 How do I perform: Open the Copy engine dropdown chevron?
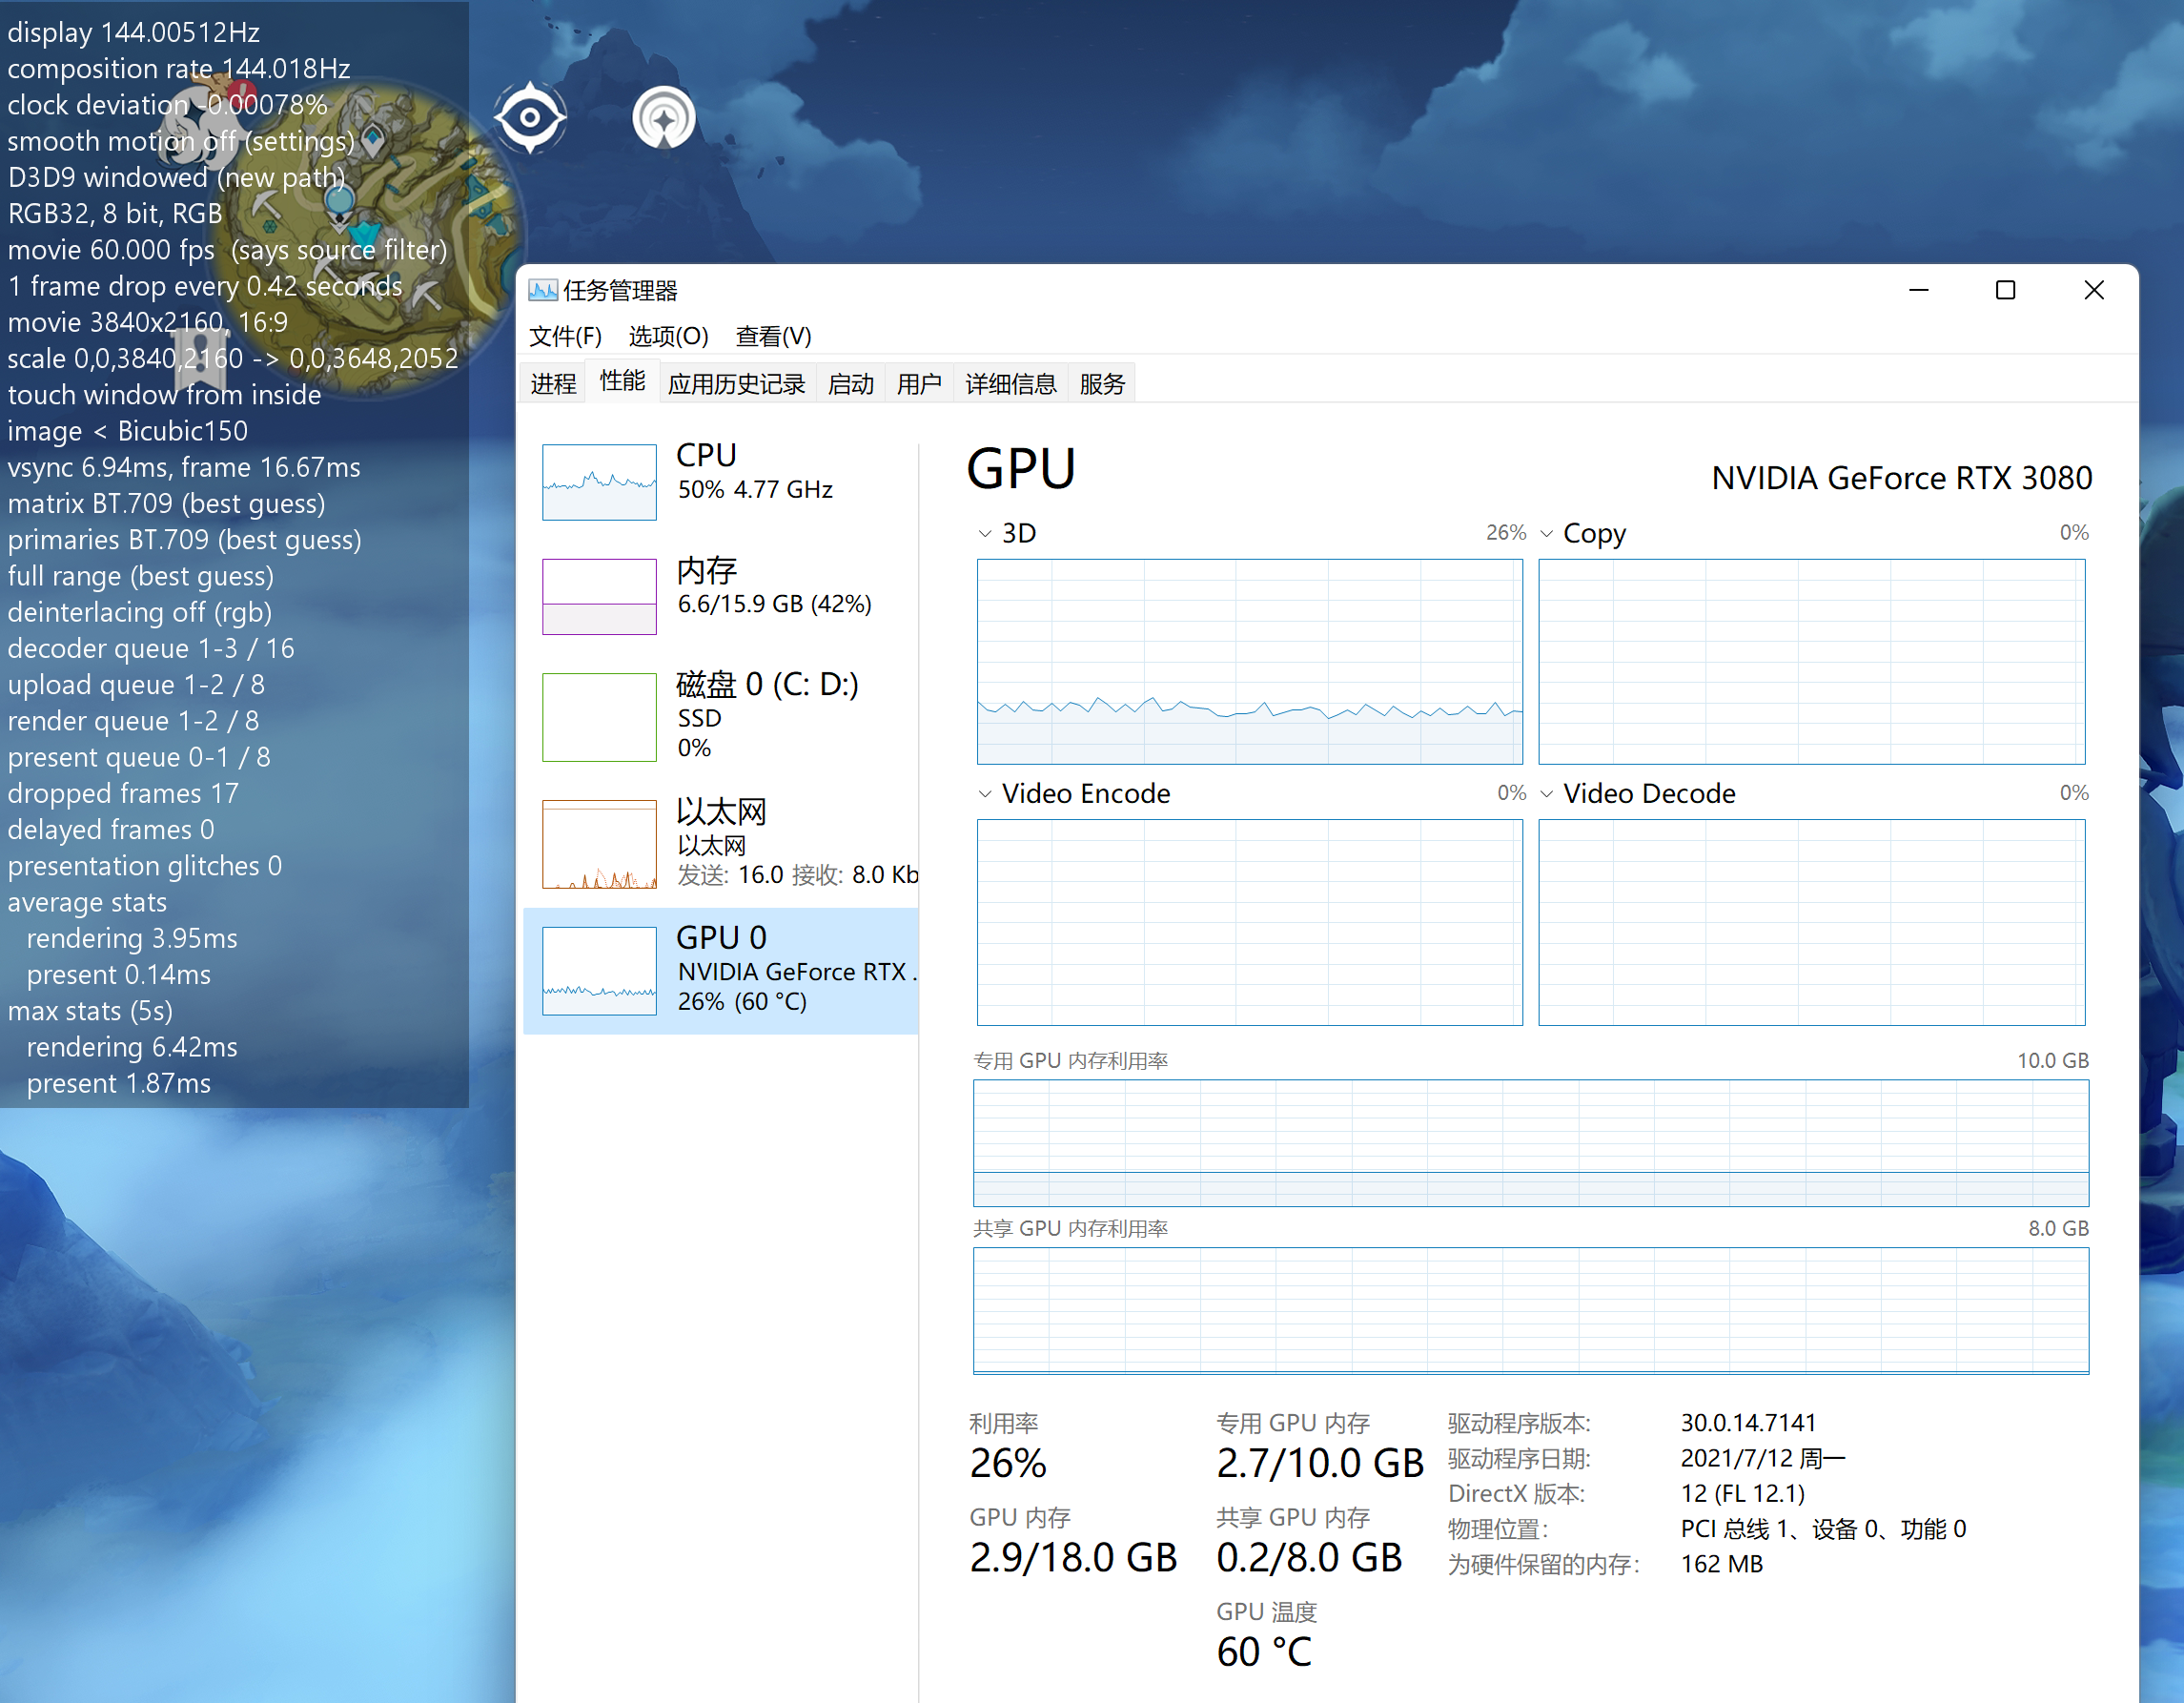pyautogui.click(x=1547, y=534)
